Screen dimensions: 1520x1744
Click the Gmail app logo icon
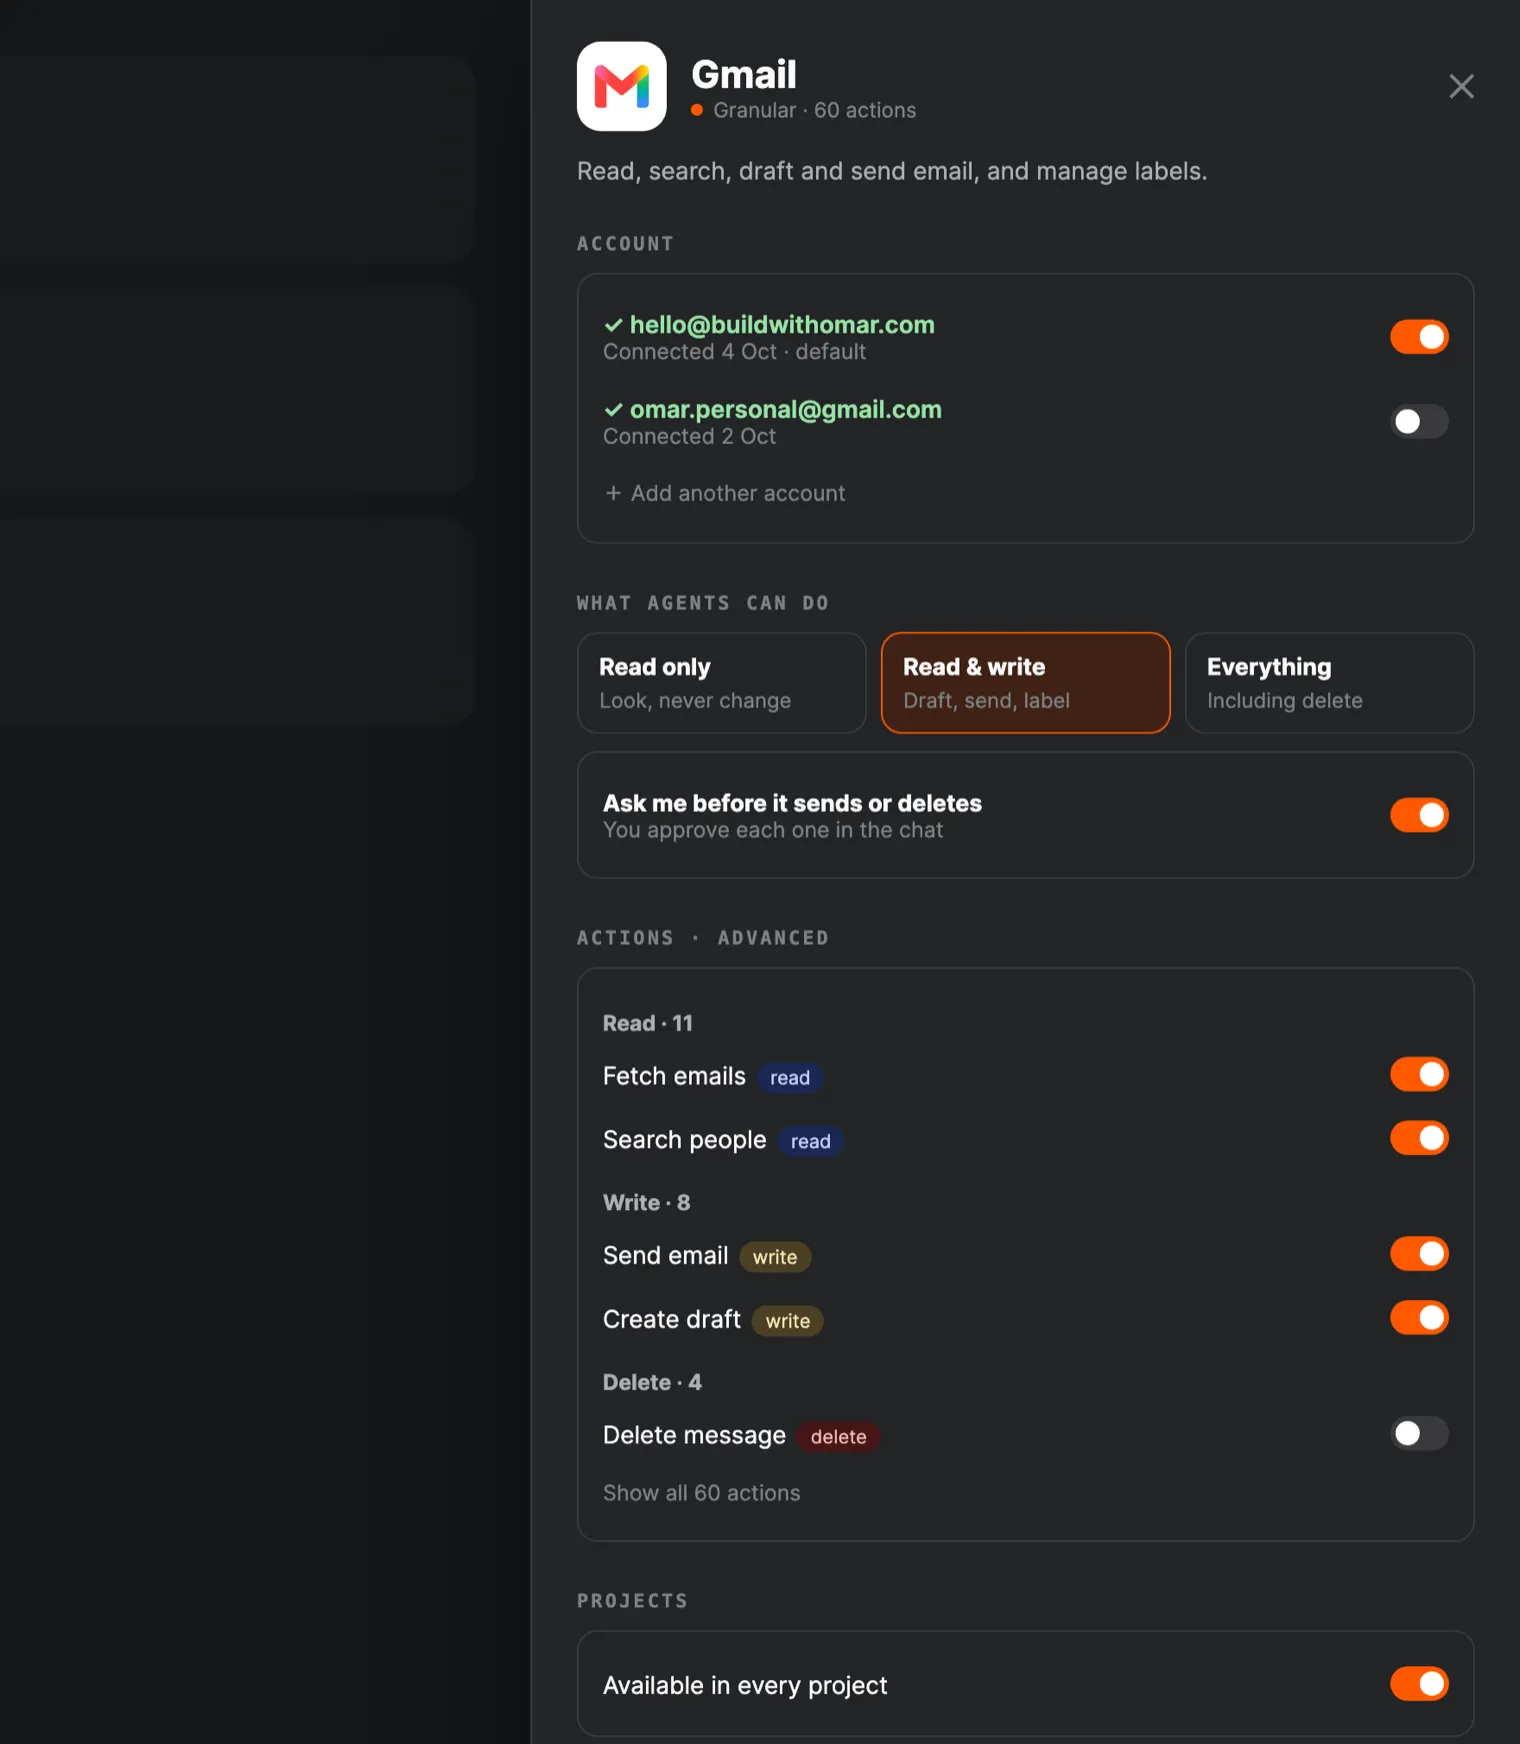click(621, 86)
